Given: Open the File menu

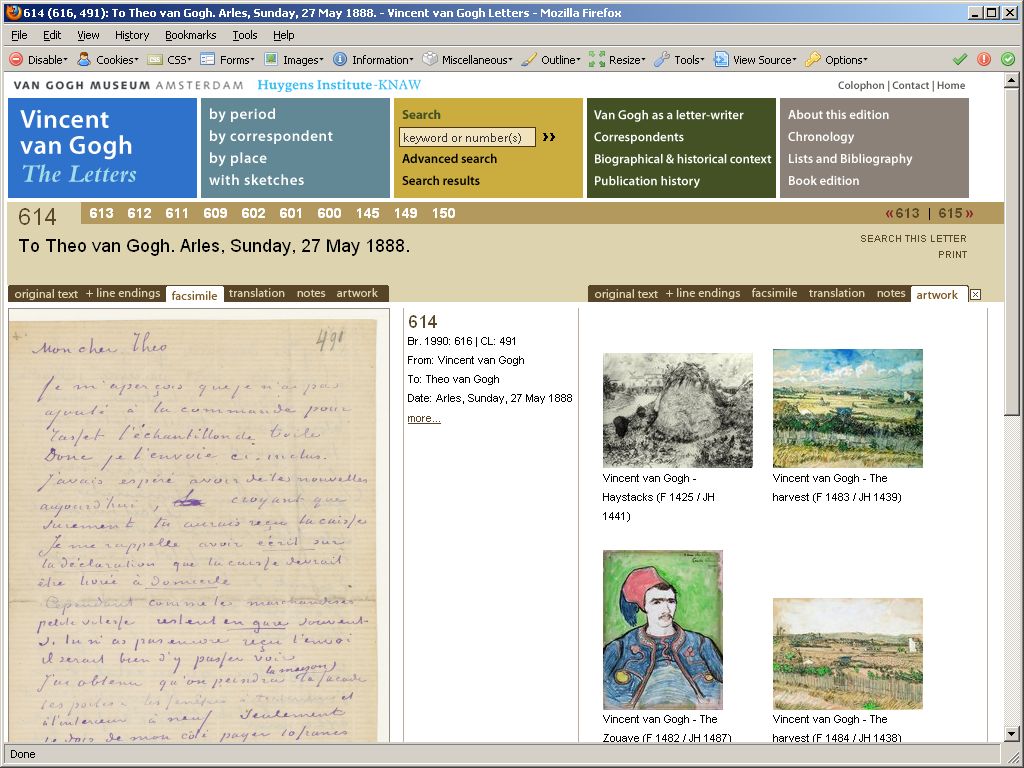Looking at the screenshot, I should pos(20,35).
